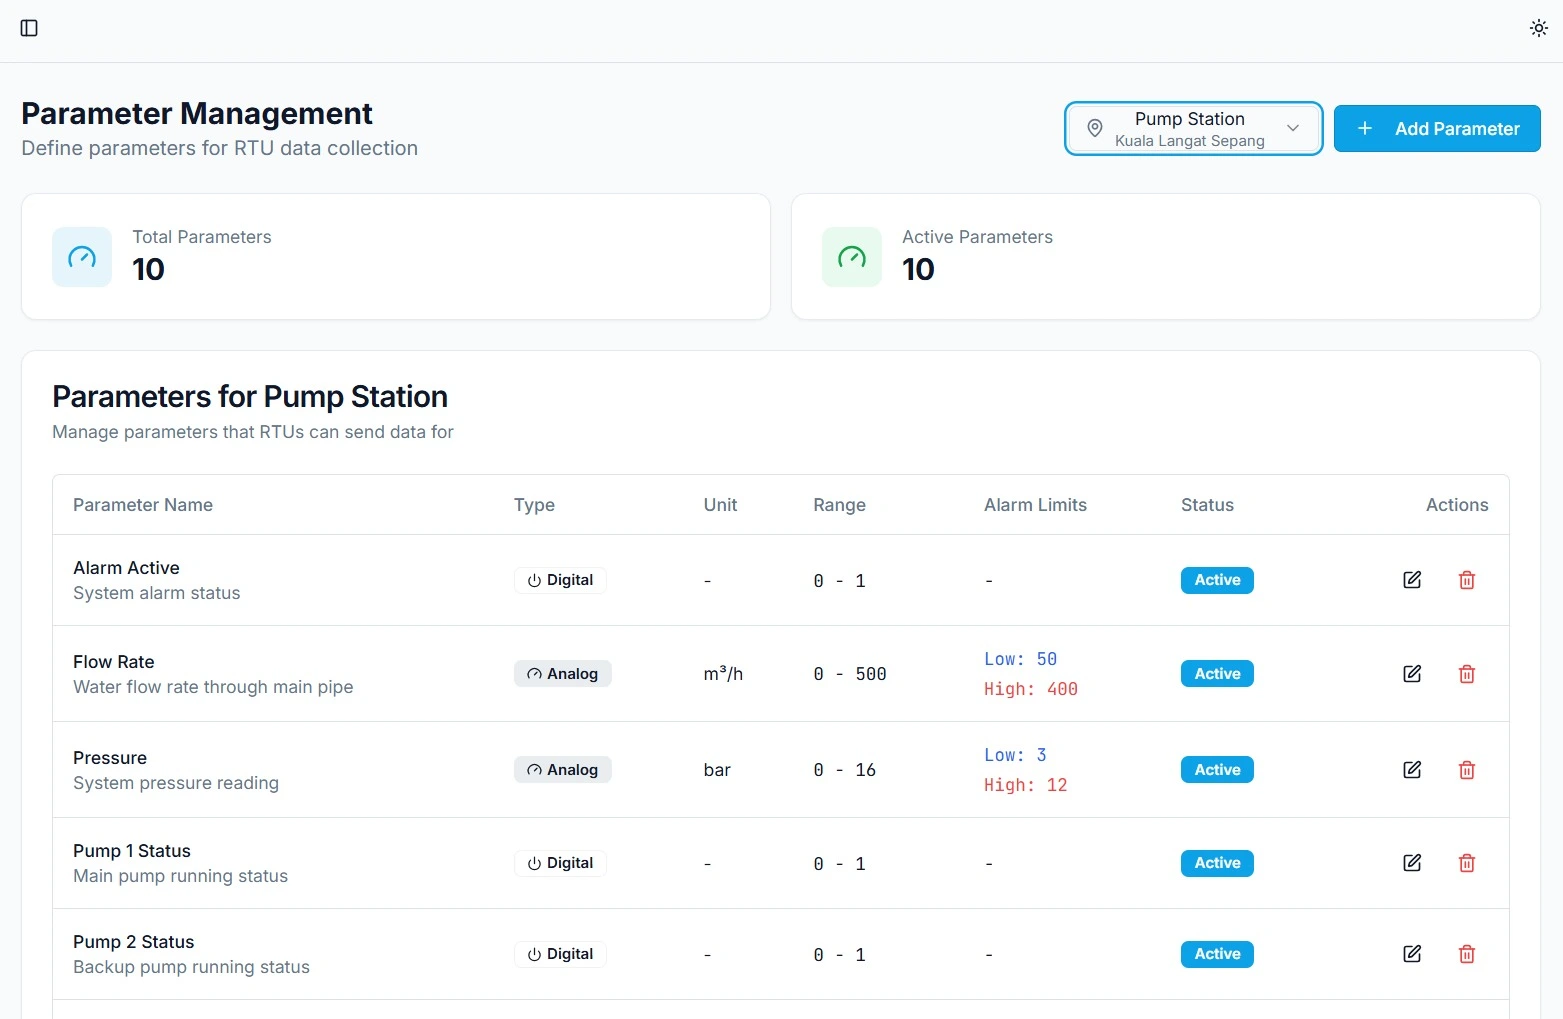The height and width of the screenshot is (1019, 1563).
Task: Select the Pump 2 Status parameter name
Action: click(133, 942)
